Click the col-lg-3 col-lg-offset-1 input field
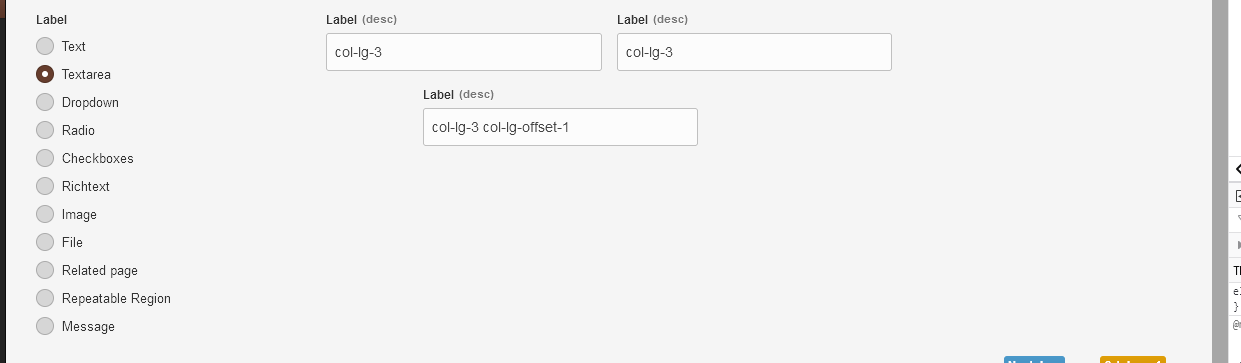The height and width of the screenshot is (363, 1241). tap(560, 127)
